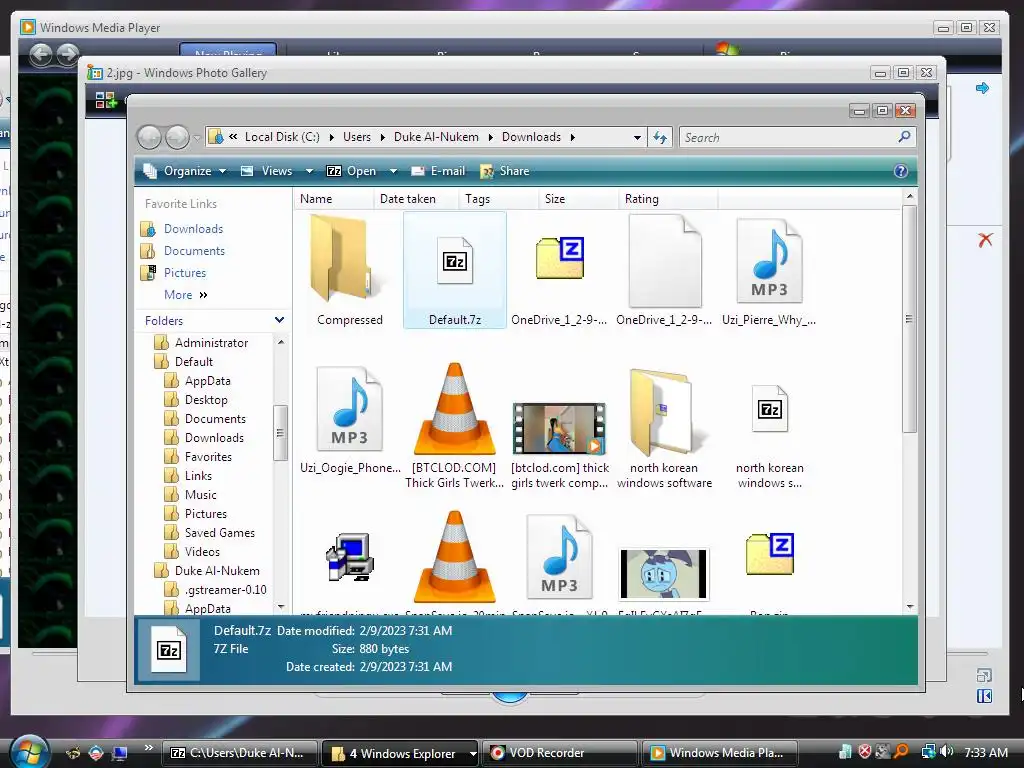Select the Default.7z file icon
This screenshot has height=768, width=1024.
click(455, 261)
